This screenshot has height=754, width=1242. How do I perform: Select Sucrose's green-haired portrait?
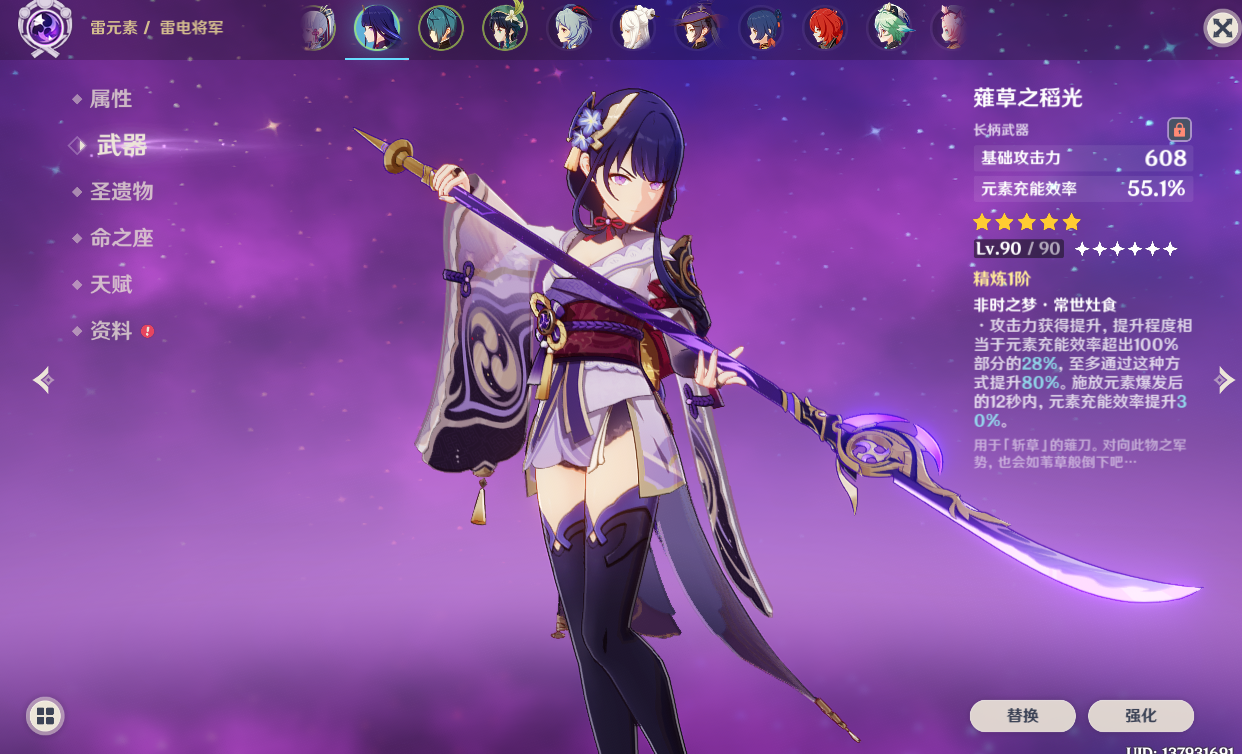point(890,28)
